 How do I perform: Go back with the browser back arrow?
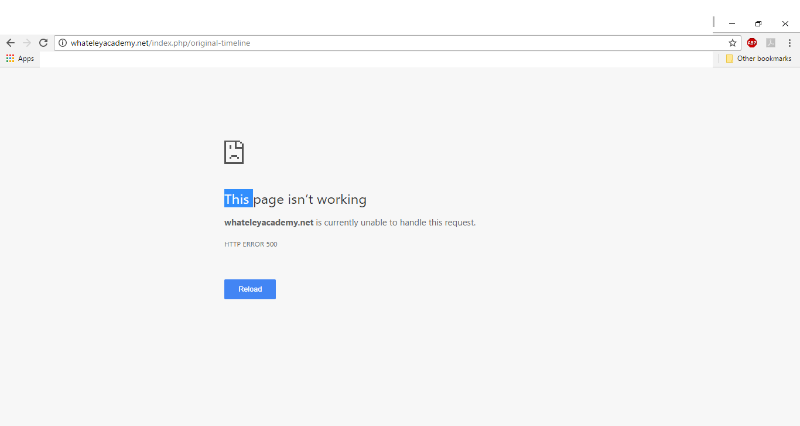click(x=10, y=43)
